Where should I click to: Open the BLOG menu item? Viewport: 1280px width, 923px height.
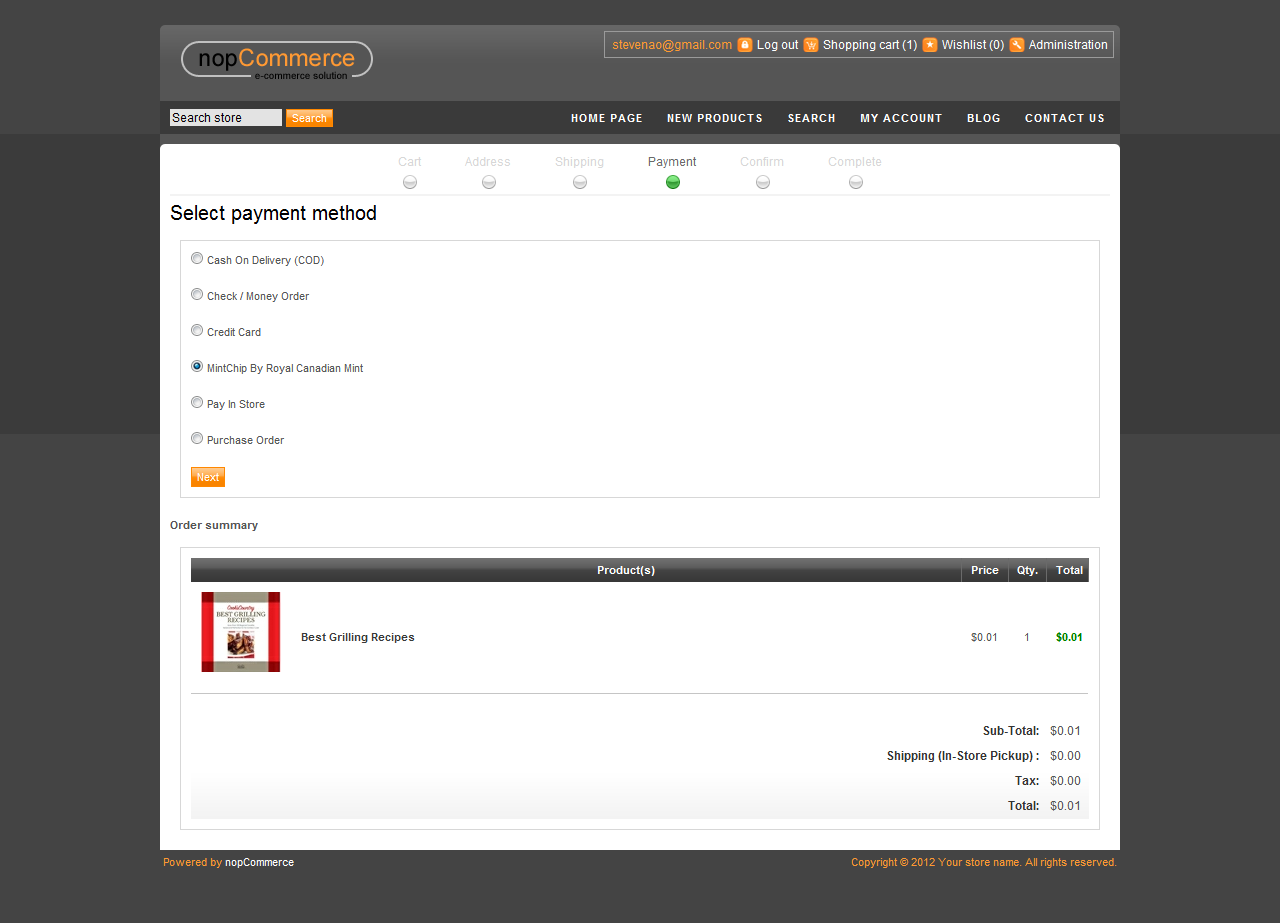(984, 118)
